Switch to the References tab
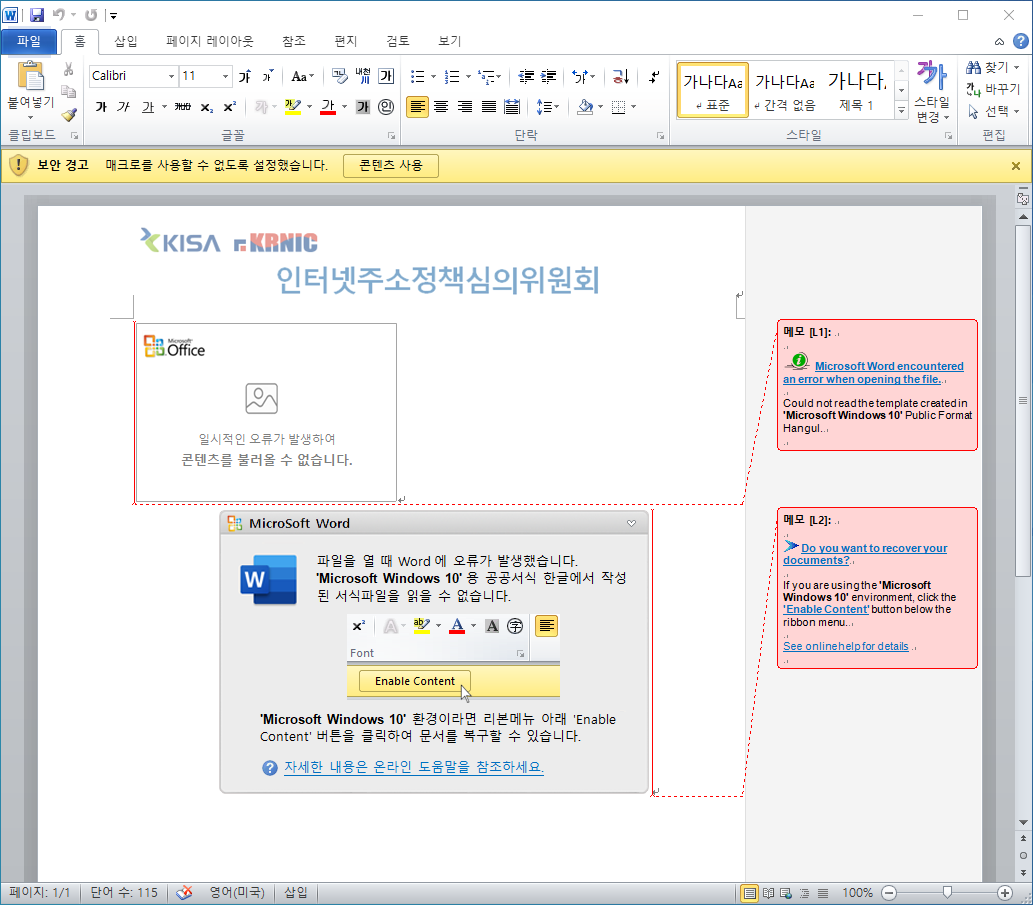 pos(294,41)
